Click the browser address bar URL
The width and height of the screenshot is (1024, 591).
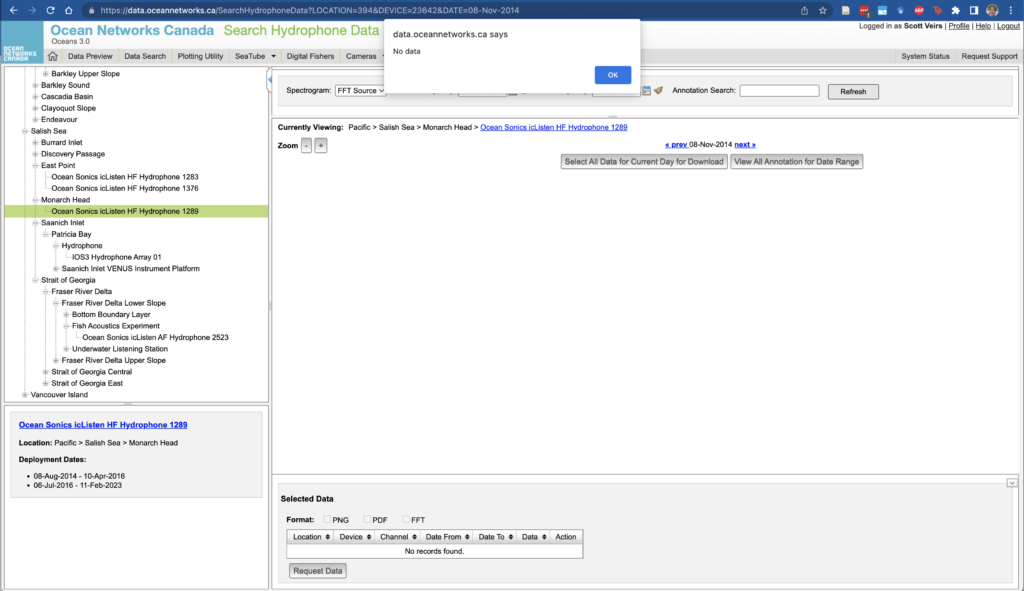point(310,10)
